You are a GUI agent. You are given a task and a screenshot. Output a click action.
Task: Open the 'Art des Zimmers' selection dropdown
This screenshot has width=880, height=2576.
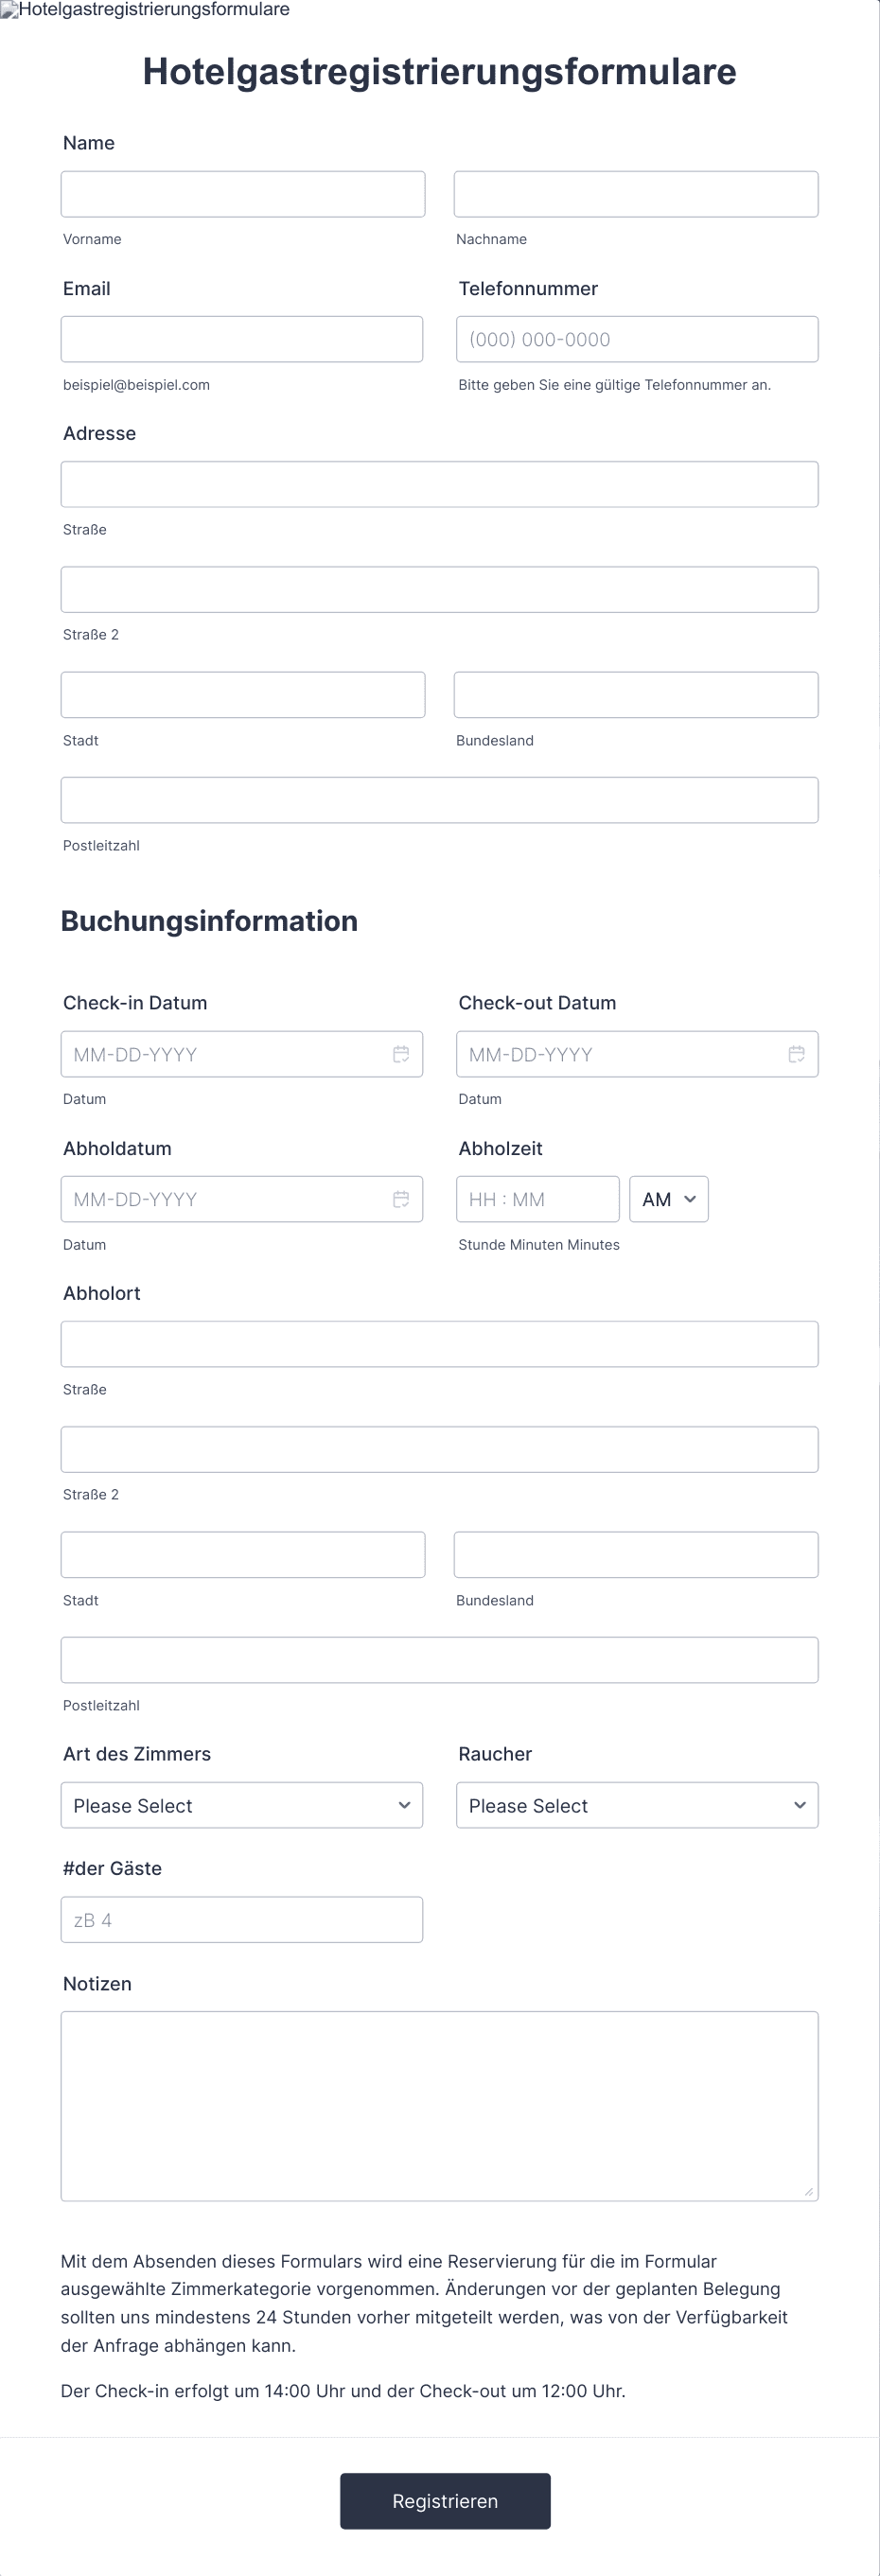coord(241,1805)
